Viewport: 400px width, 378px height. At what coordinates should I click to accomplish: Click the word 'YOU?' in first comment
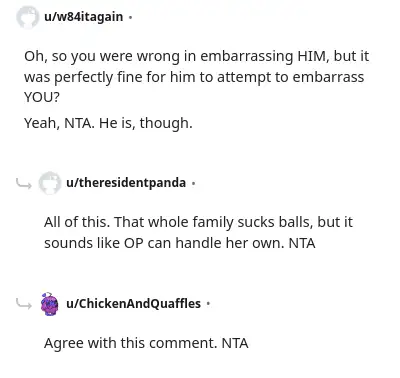click(x=42, y=97)
